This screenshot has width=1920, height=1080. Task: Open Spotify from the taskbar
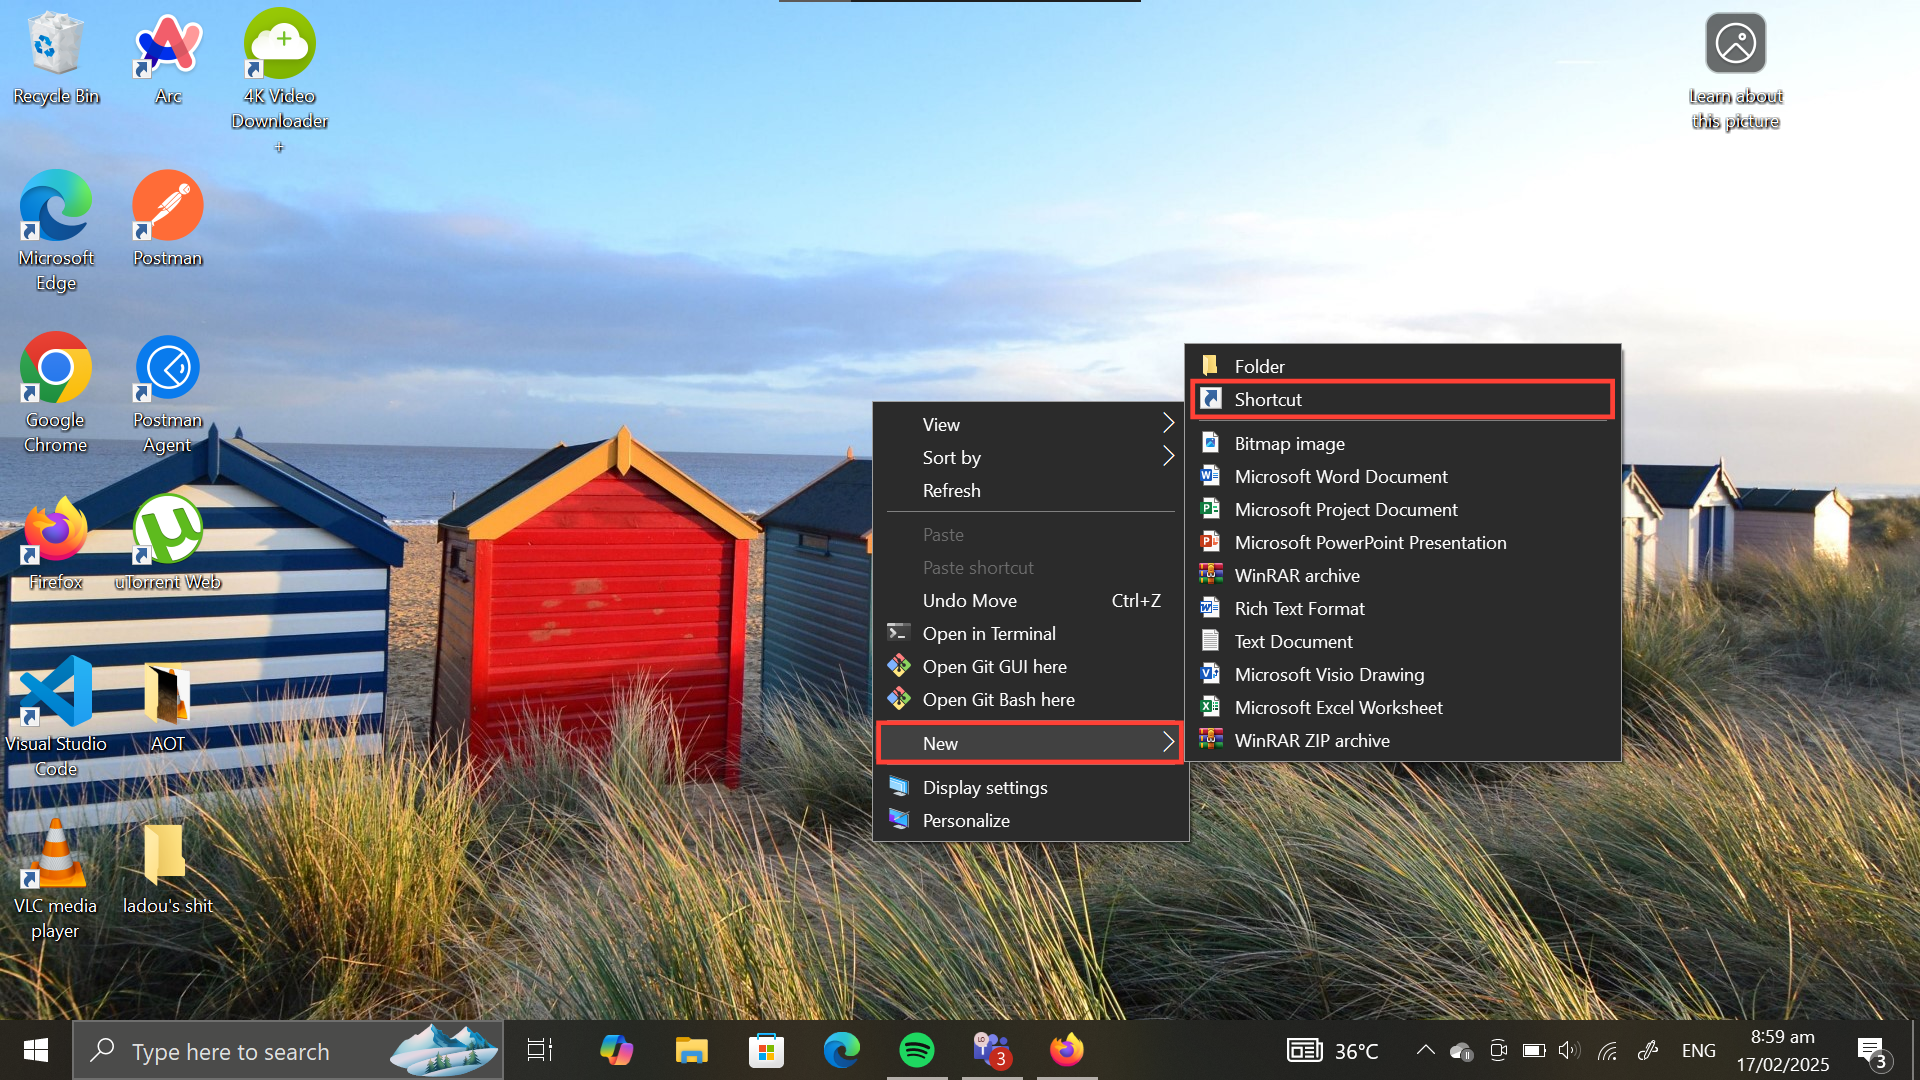tap(916, 1050)
